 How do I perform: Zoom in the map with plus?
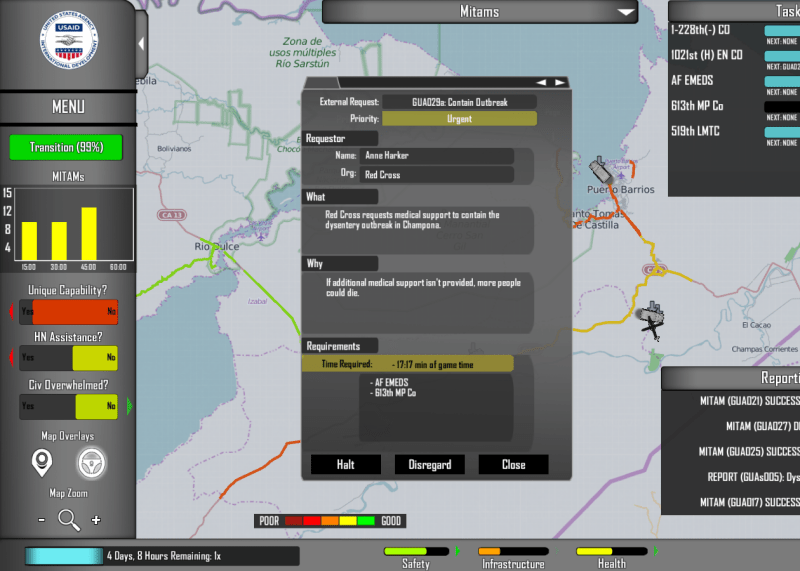click(96, 520)
